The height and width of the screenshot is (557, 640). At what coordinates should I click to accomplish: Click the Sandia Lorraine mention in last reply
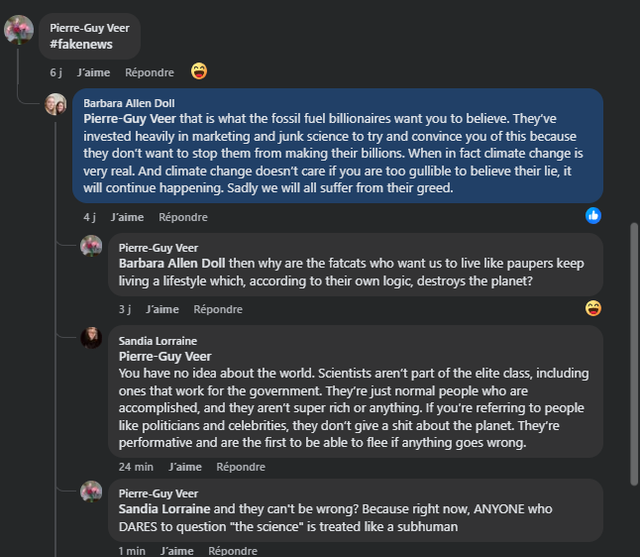coord(165,509)
